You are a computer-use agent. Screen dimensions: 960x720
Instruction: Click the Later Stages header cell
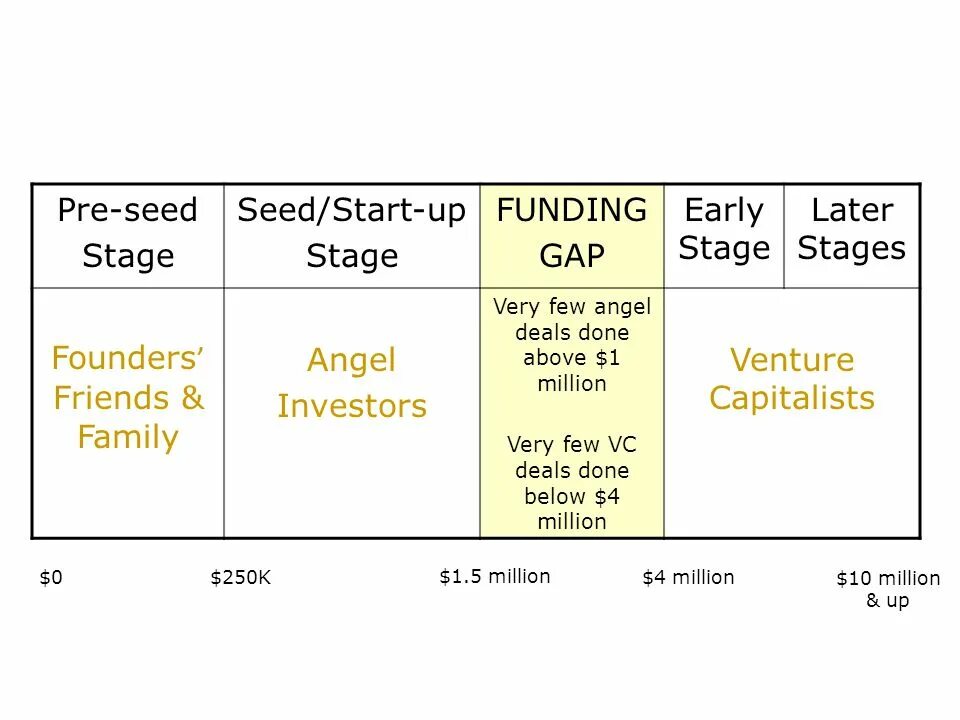coord(852,229)
